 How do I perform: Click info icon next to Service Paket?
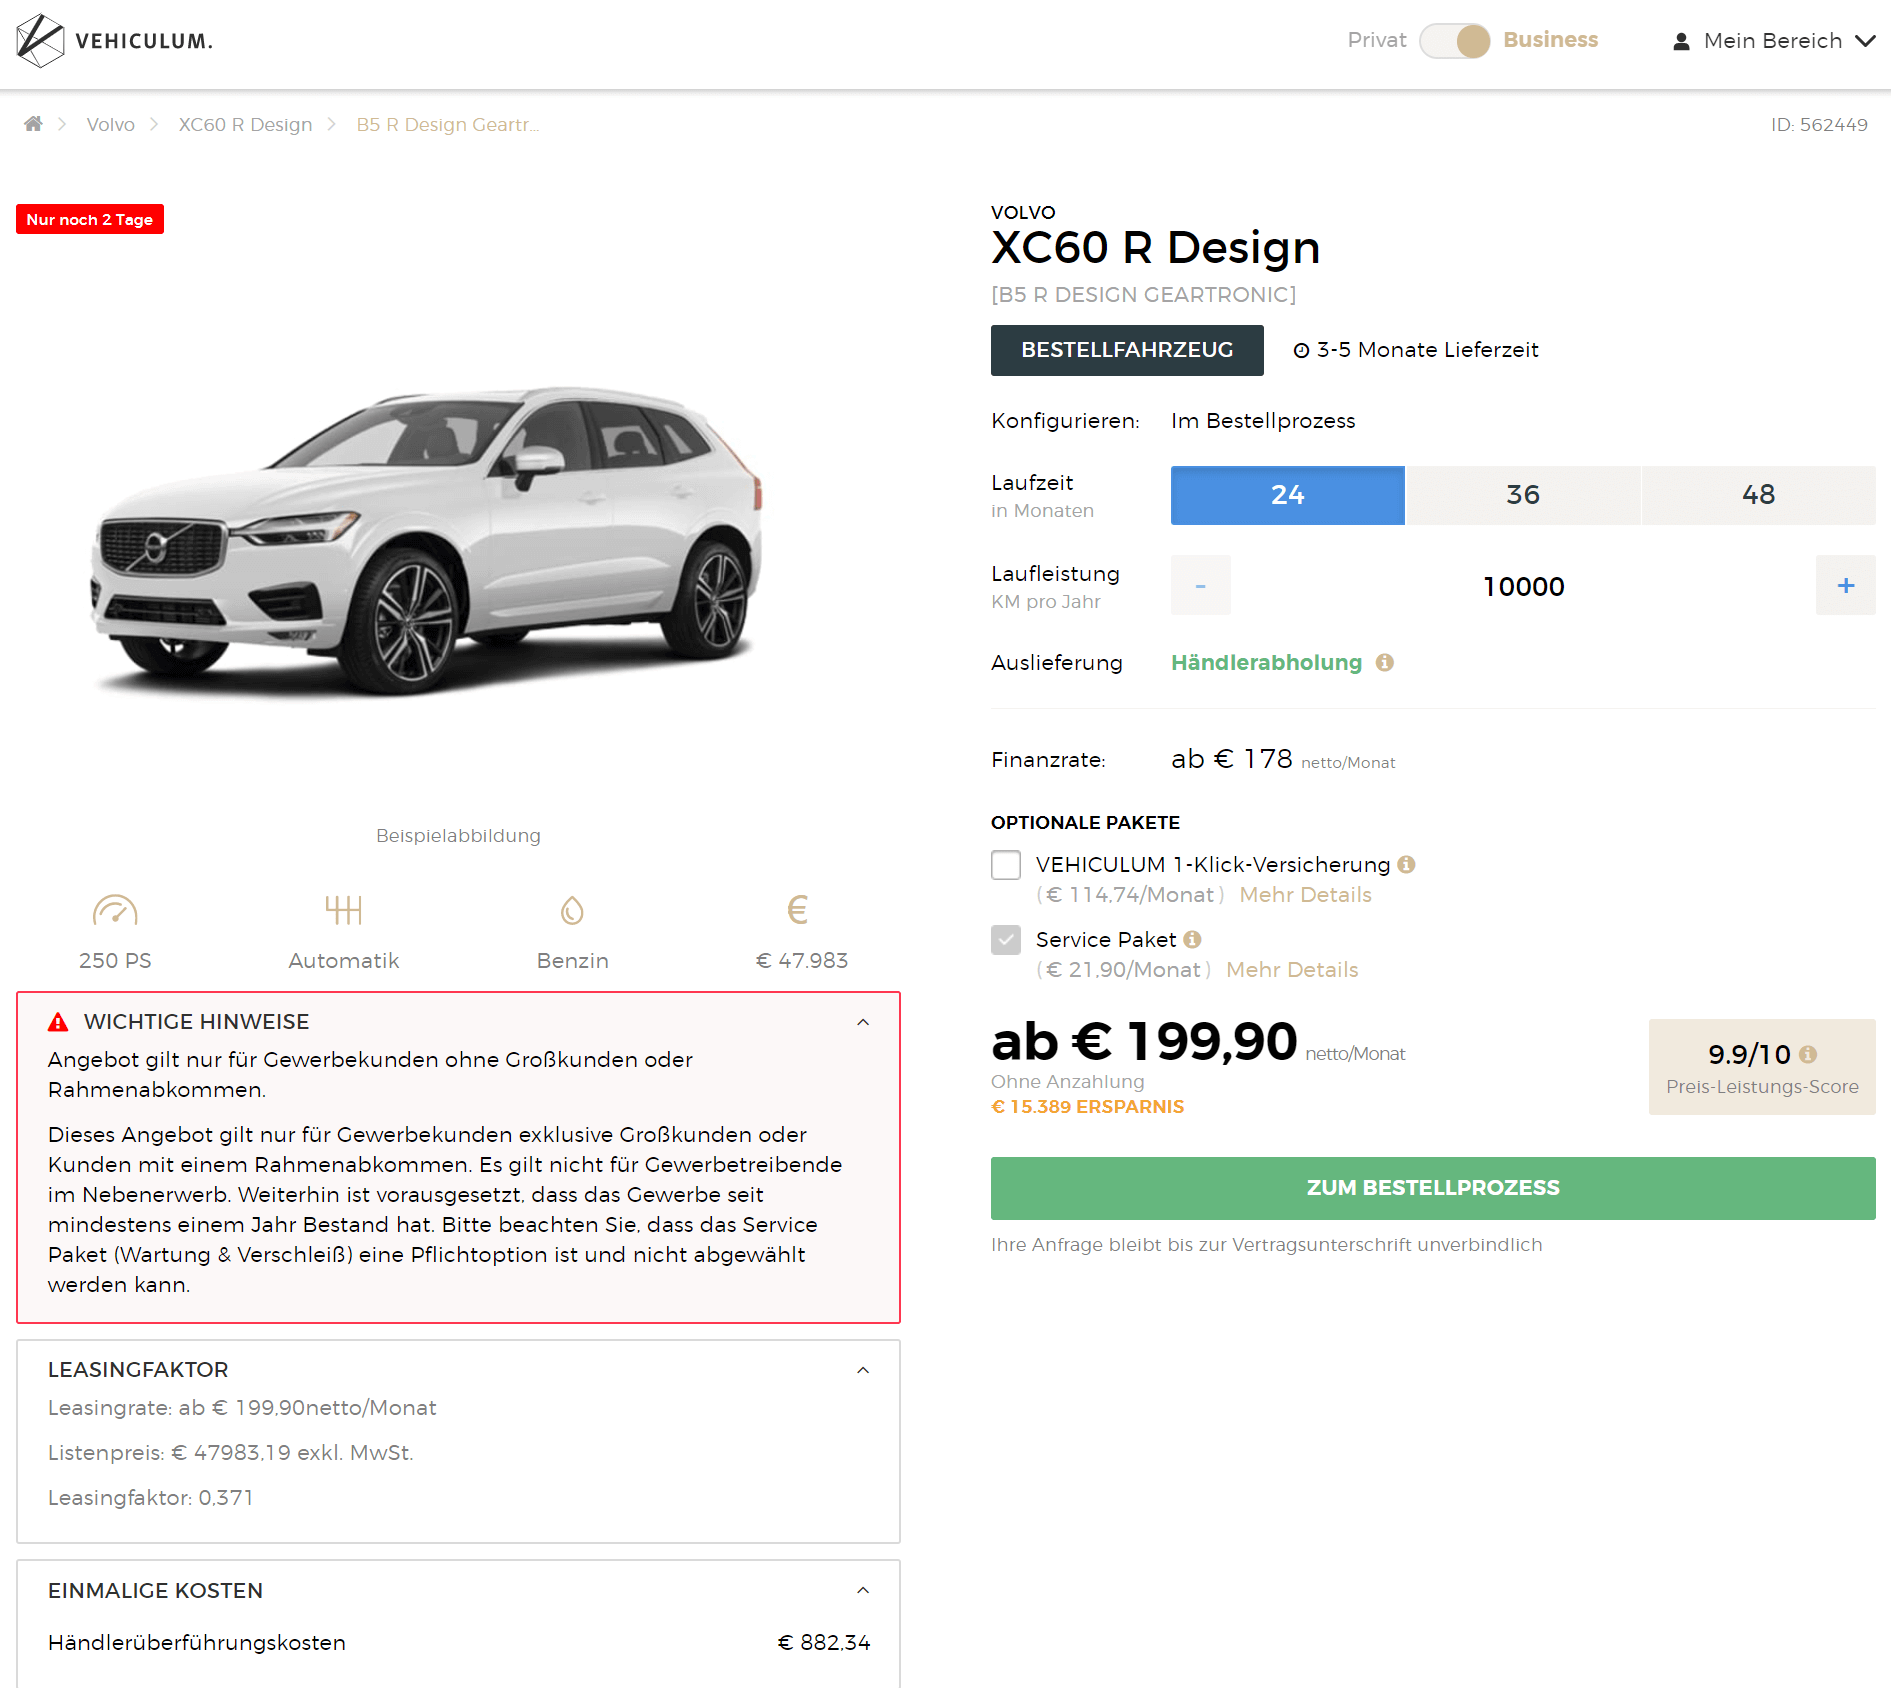(1192, 939)
